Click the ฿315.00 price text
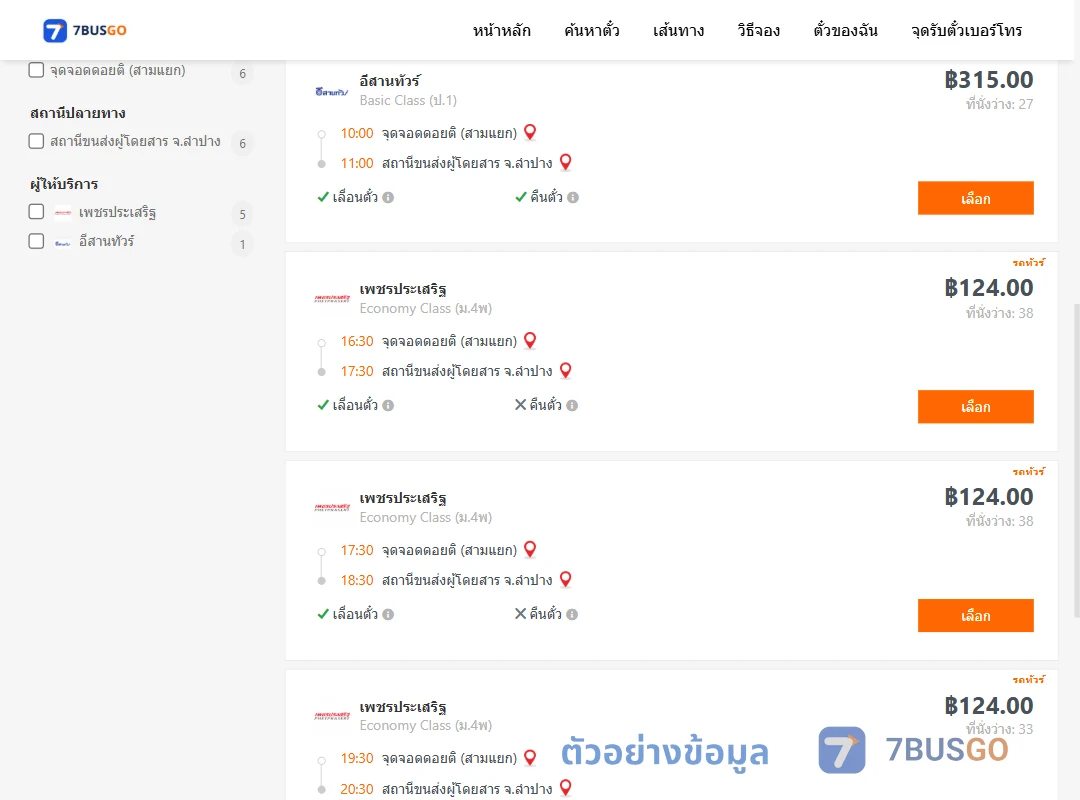1080x800 pixels. click(x=988, y=80)
